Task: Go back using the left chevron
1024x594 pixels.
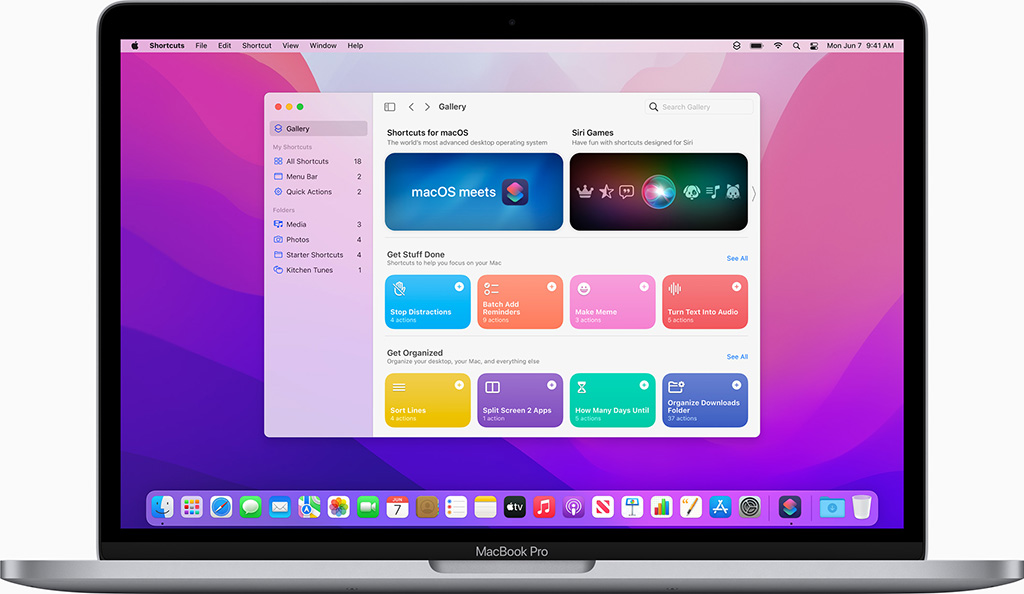Action: (411, 107)
